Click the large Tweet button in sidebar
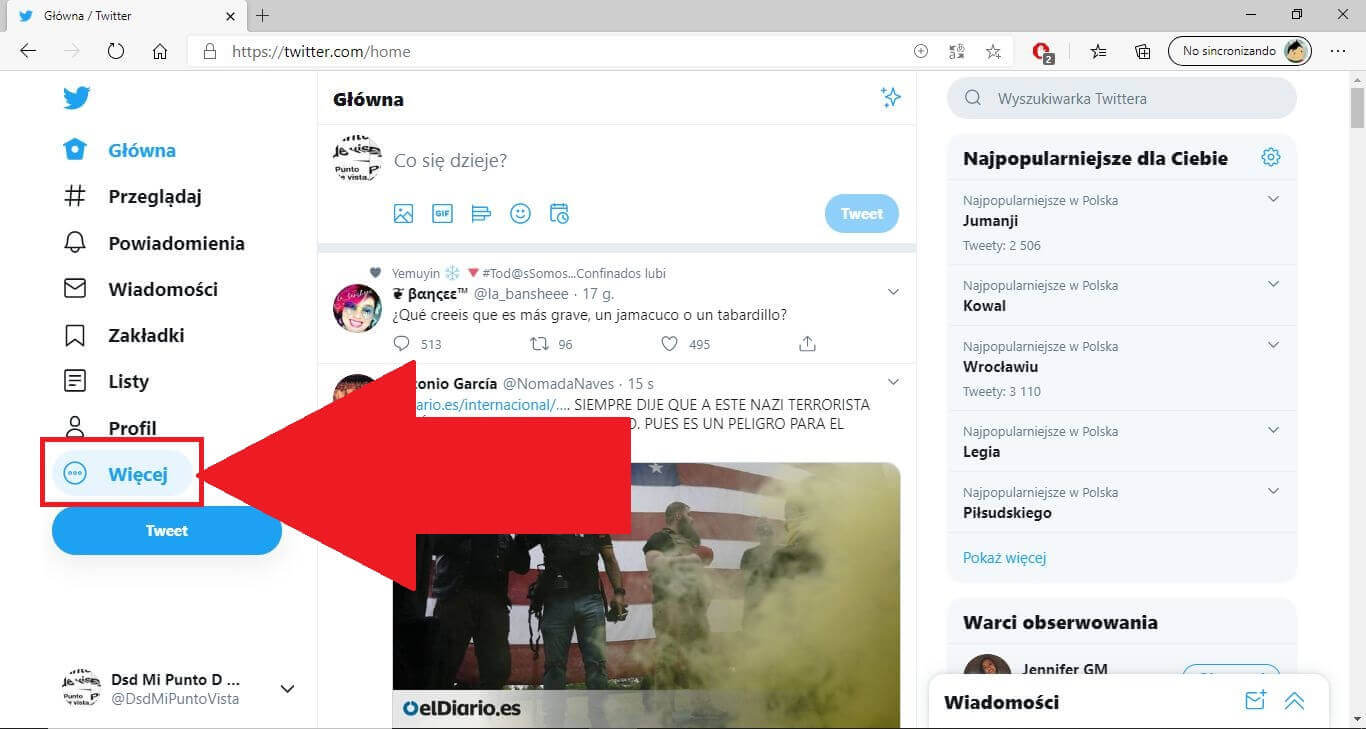 pyautogui.click(x=167, y=531)
